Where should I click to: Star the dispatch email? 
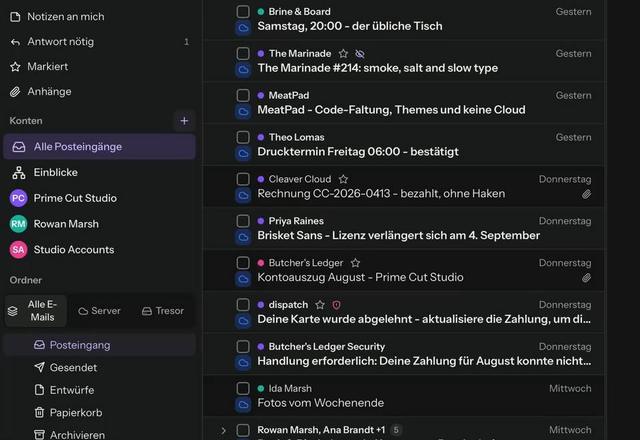coord(320,304)
